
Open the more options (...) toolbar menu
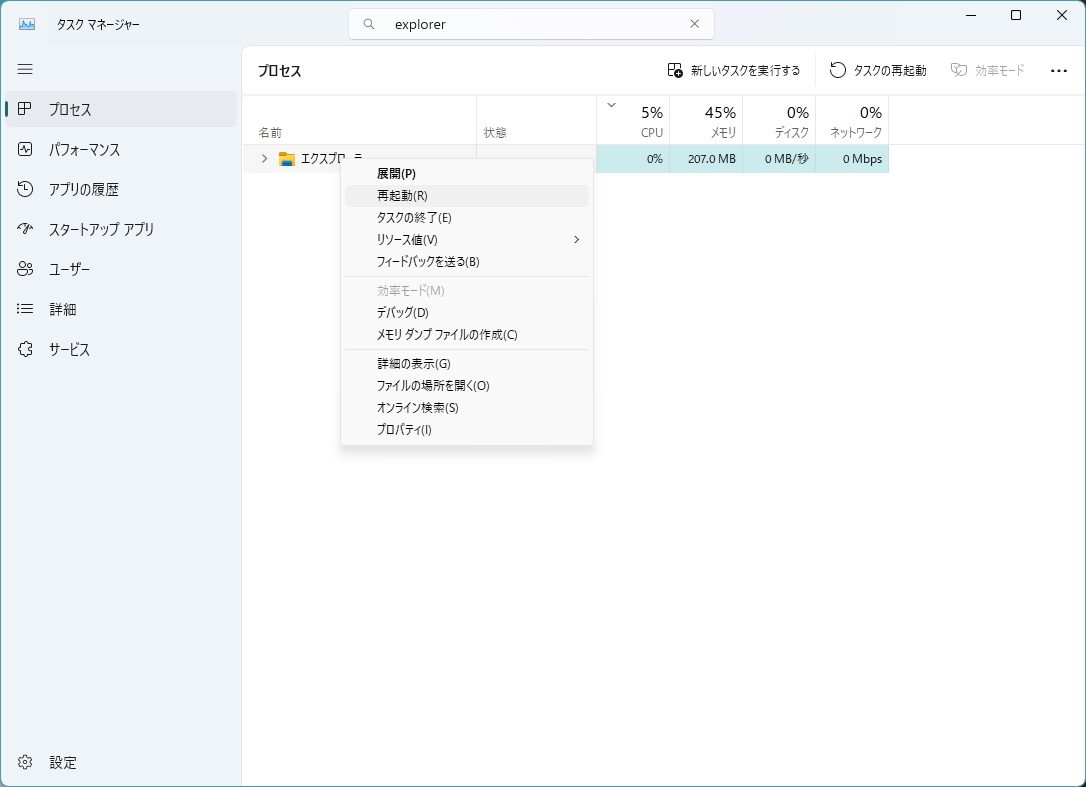(1056, 70)
